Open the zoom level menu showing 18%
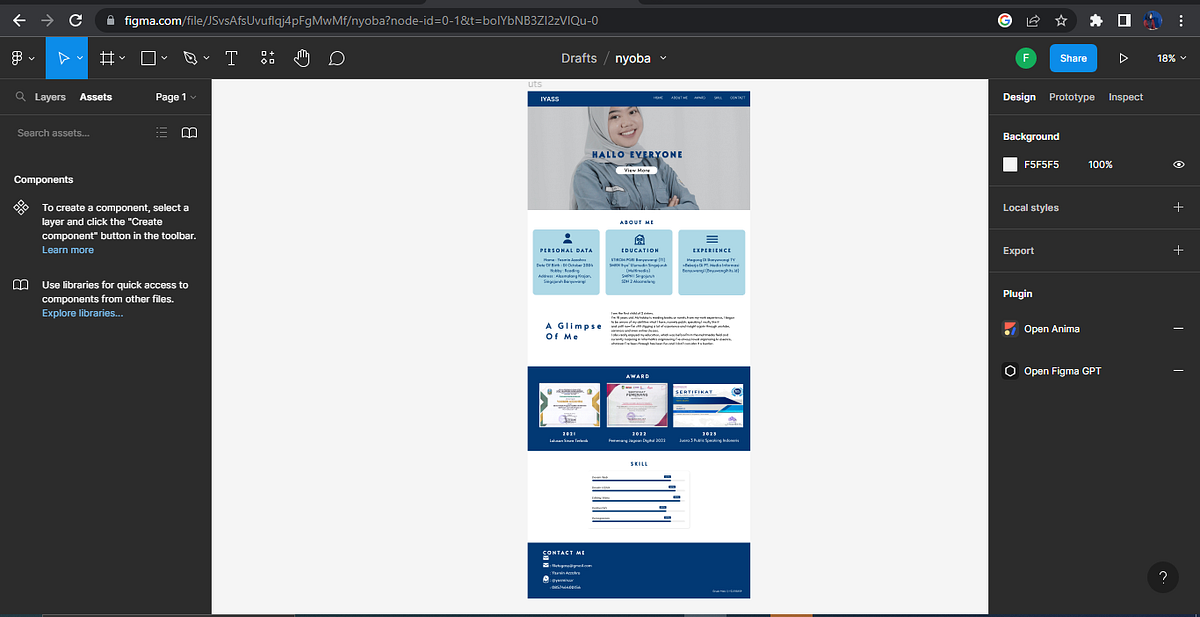The width and height of the screenshot is (1200, 617). coord(1170,57)
